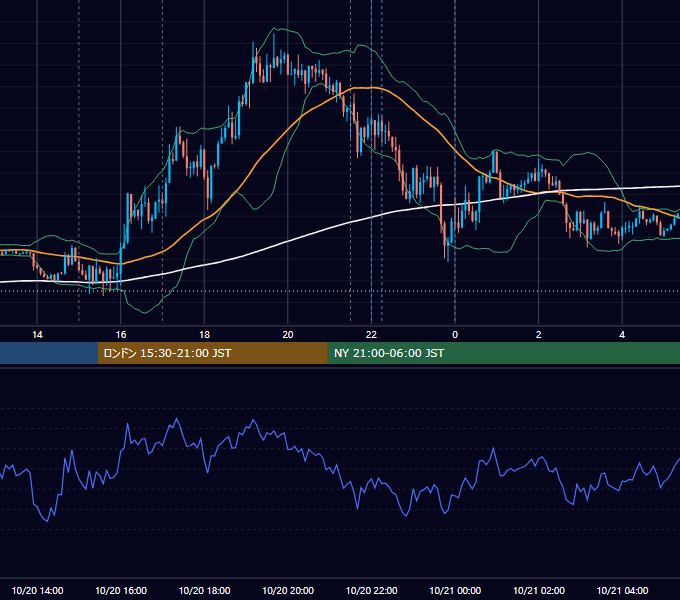Click the hour label 14 on the axis
This screenshot has width=680, height=600.
click(x=37, y=334)
